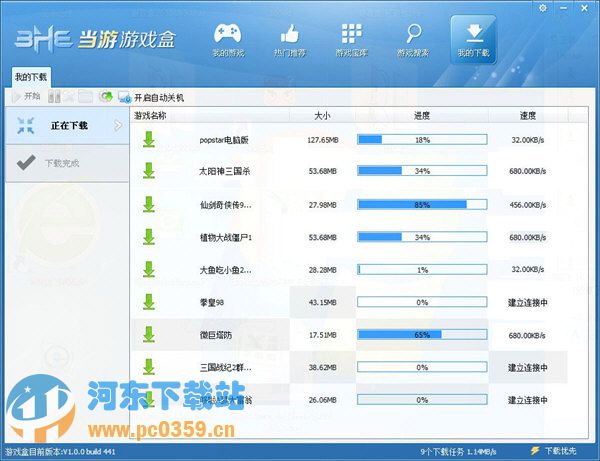Click the 0% progress bar of 拳皇98
The image size is (600, 461).
click(422, 302)
